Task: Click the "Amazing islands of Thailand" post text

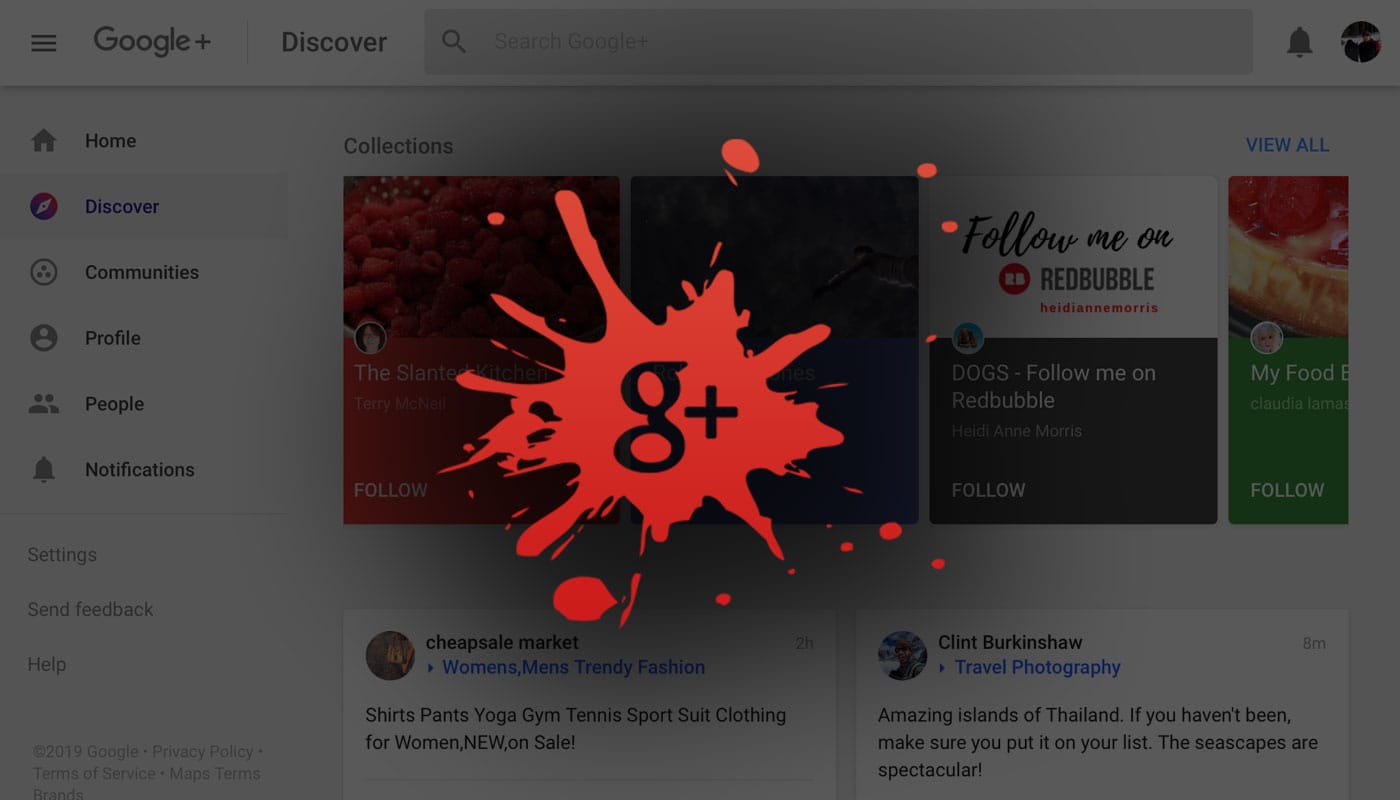Action: pyautogui.click(x=1098, y=743)
